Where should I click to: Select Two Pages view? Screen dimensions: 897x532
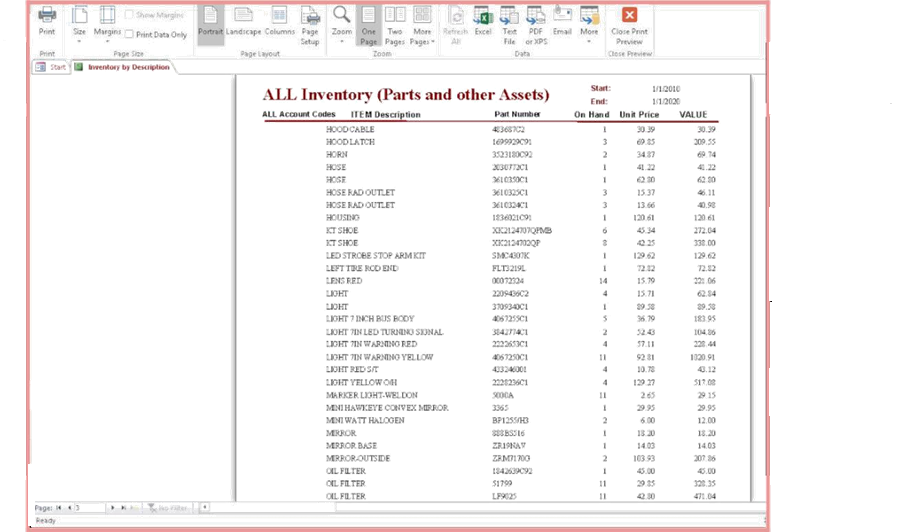(395, 26)
